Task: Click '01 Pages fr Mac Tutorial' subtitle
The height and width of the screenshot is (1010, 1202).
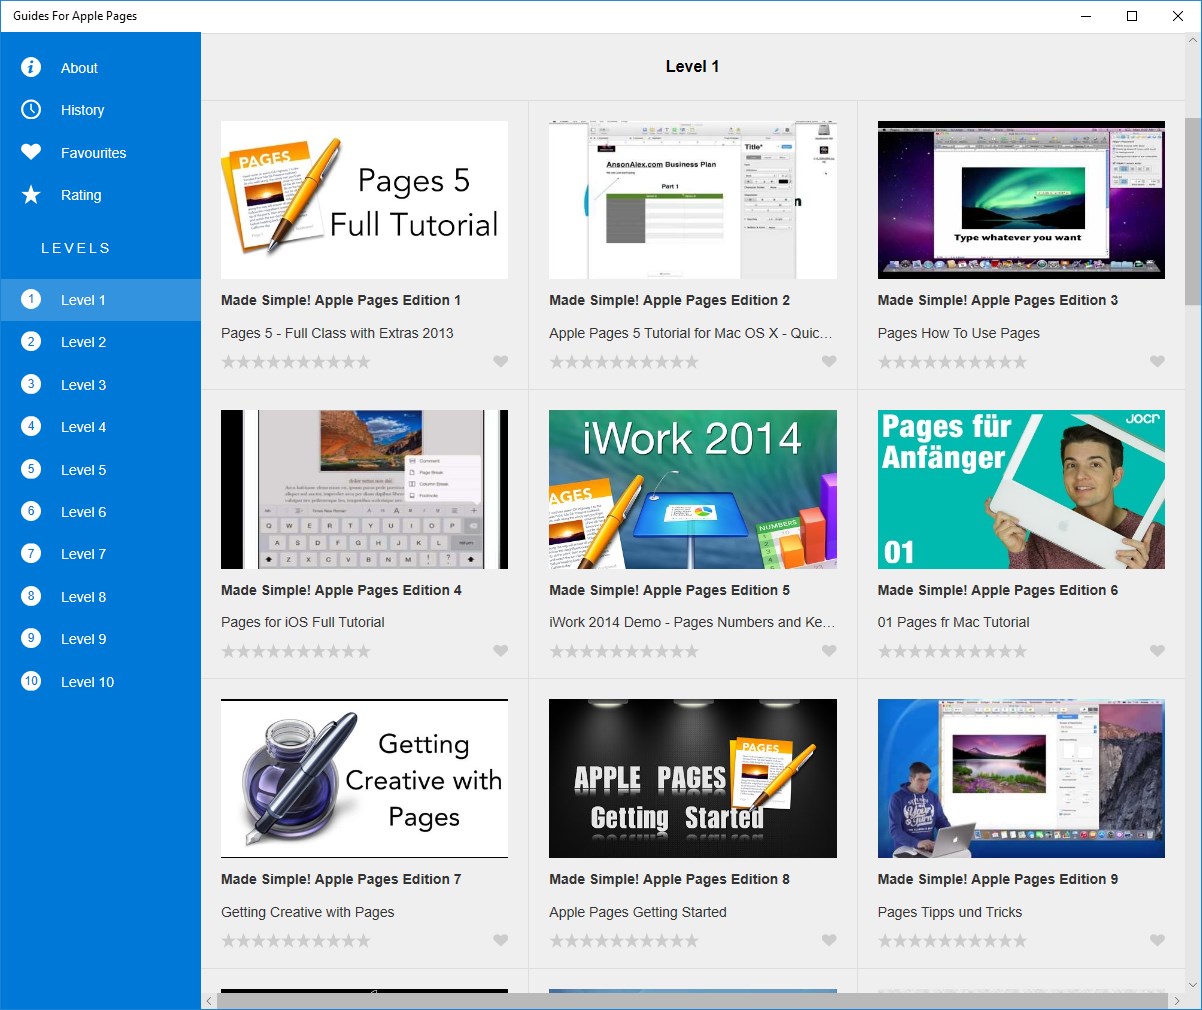Action: 954,622
